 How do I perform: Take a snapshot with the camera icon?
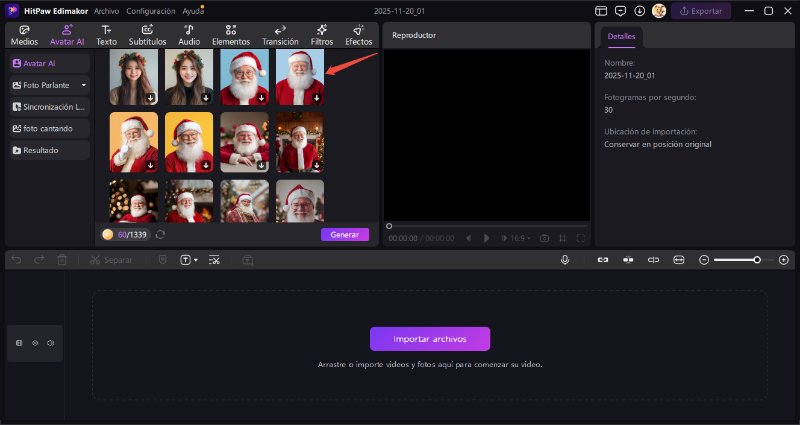pos(544,238)
